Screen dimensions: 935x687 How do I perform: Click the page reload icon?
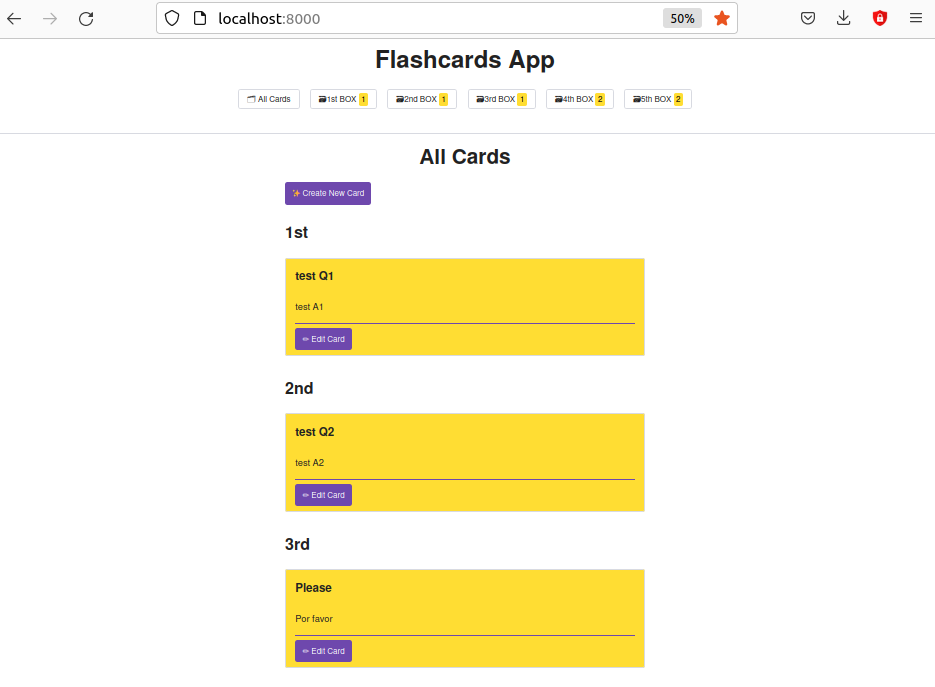click(x=85, y=18)
